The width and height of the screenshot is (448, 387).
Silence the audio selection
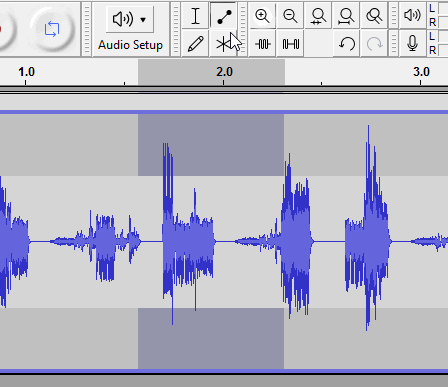click(290, 44)
